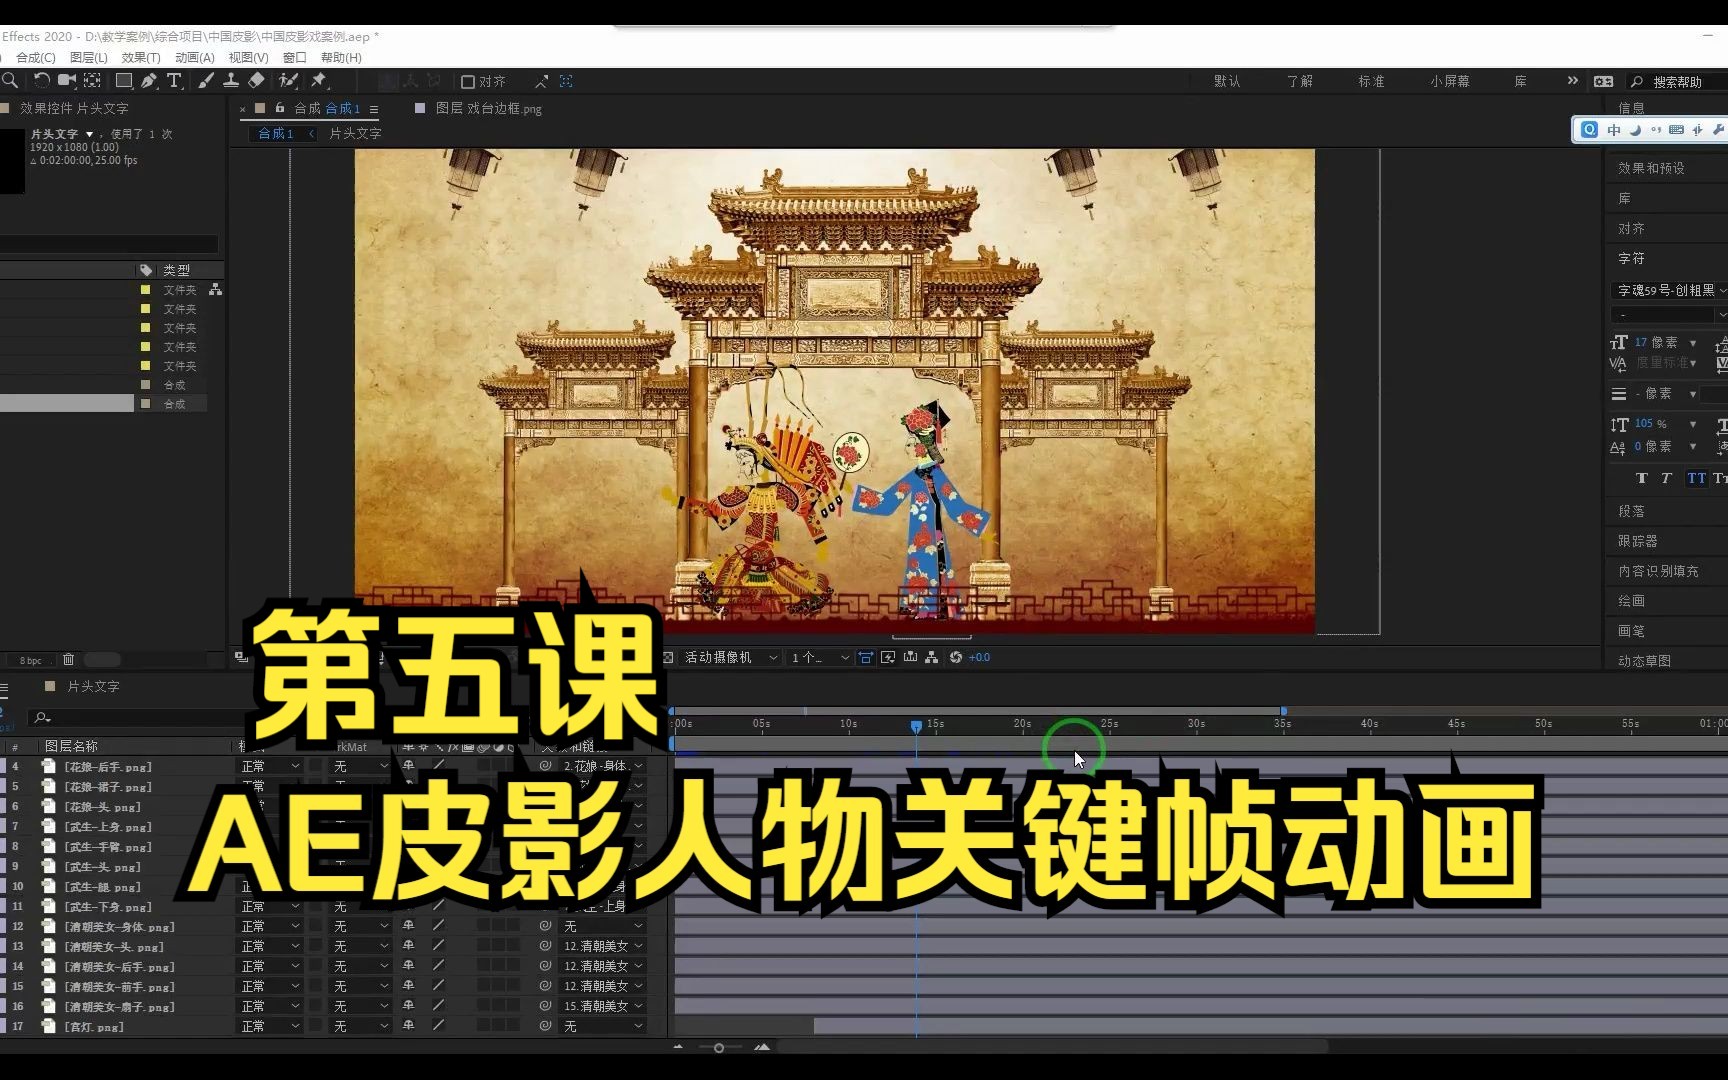Open parent dropdown for 清朝美女-身体 layer
1728x1080 pixels.
pos(603,926)
